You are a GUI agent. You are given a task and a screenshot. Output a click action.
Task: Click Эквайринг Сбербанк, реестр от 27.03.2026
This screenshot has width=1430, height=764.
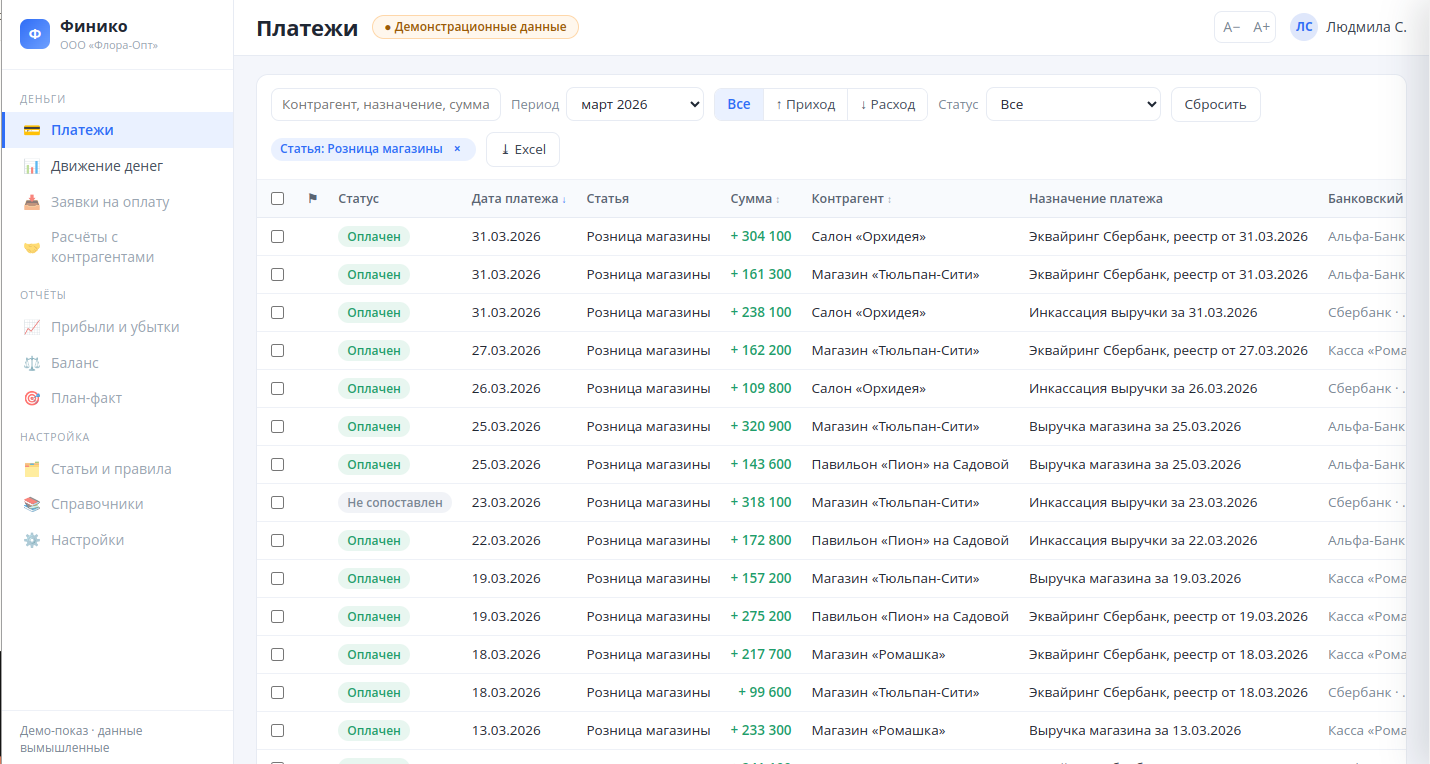coord(1168,351)
